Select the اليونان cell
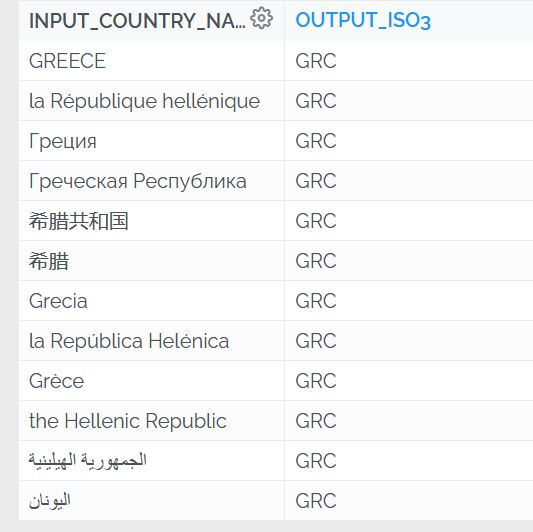 click(152, 500)
